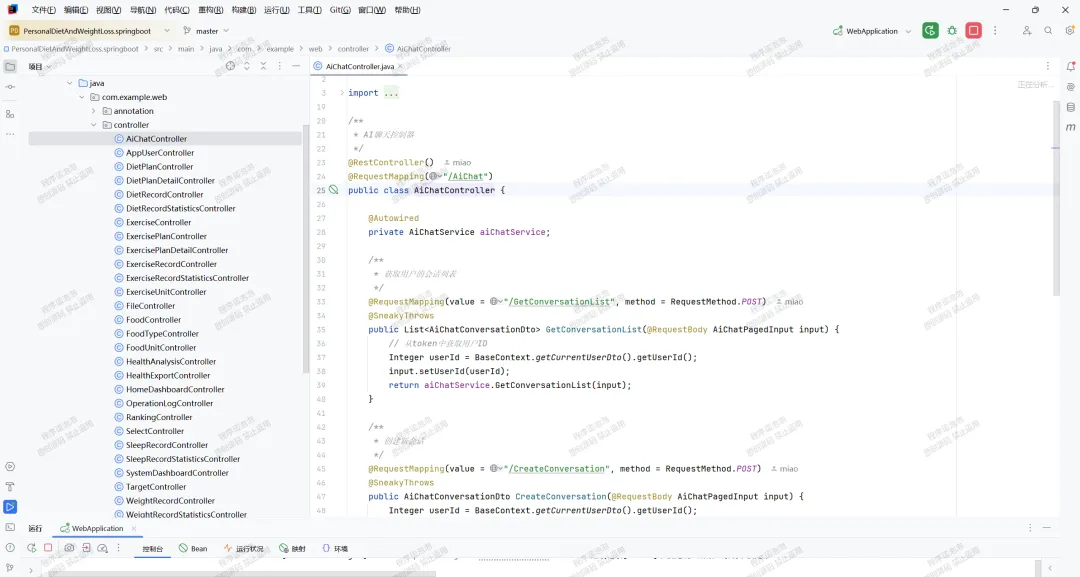
Task: Collapse the controller package node
Action: click(x=94, y=125)
